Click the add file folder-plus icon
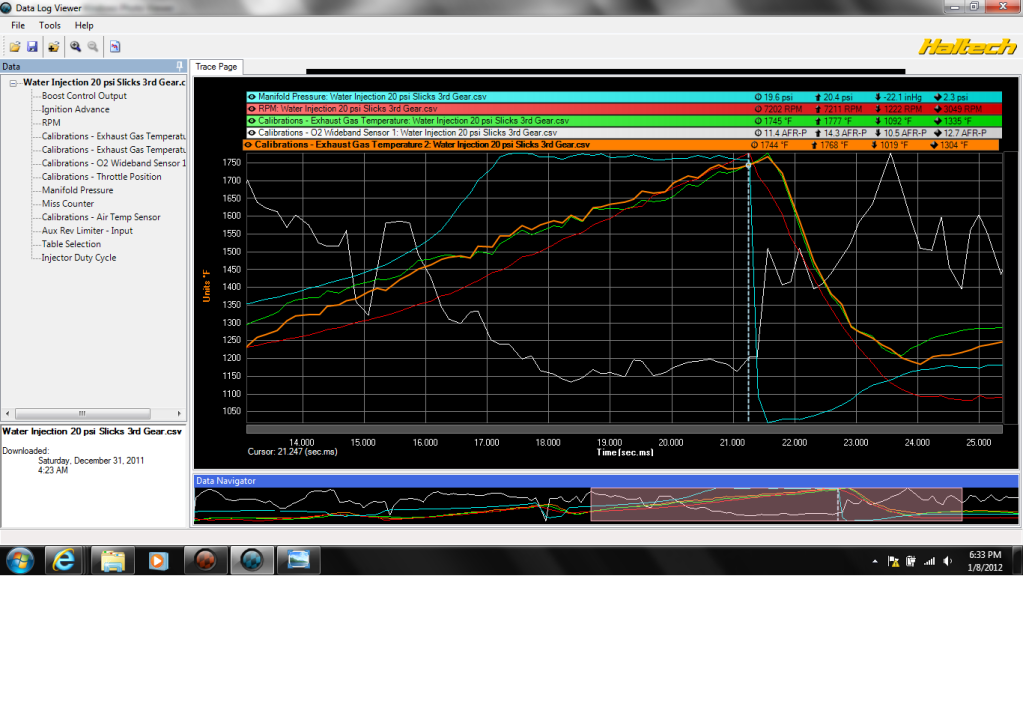 click(53, 46)
